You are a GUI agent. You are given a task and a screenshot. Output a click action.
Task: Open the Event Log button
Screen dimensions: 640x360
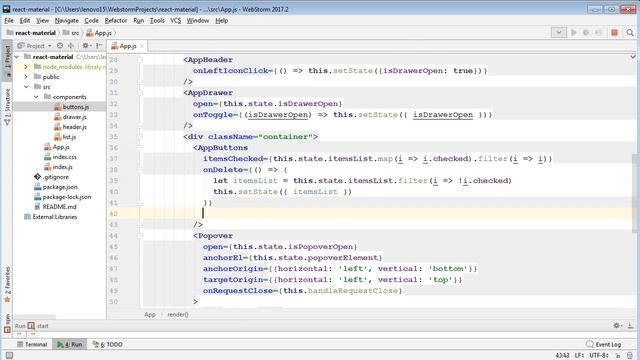[604, 344]
